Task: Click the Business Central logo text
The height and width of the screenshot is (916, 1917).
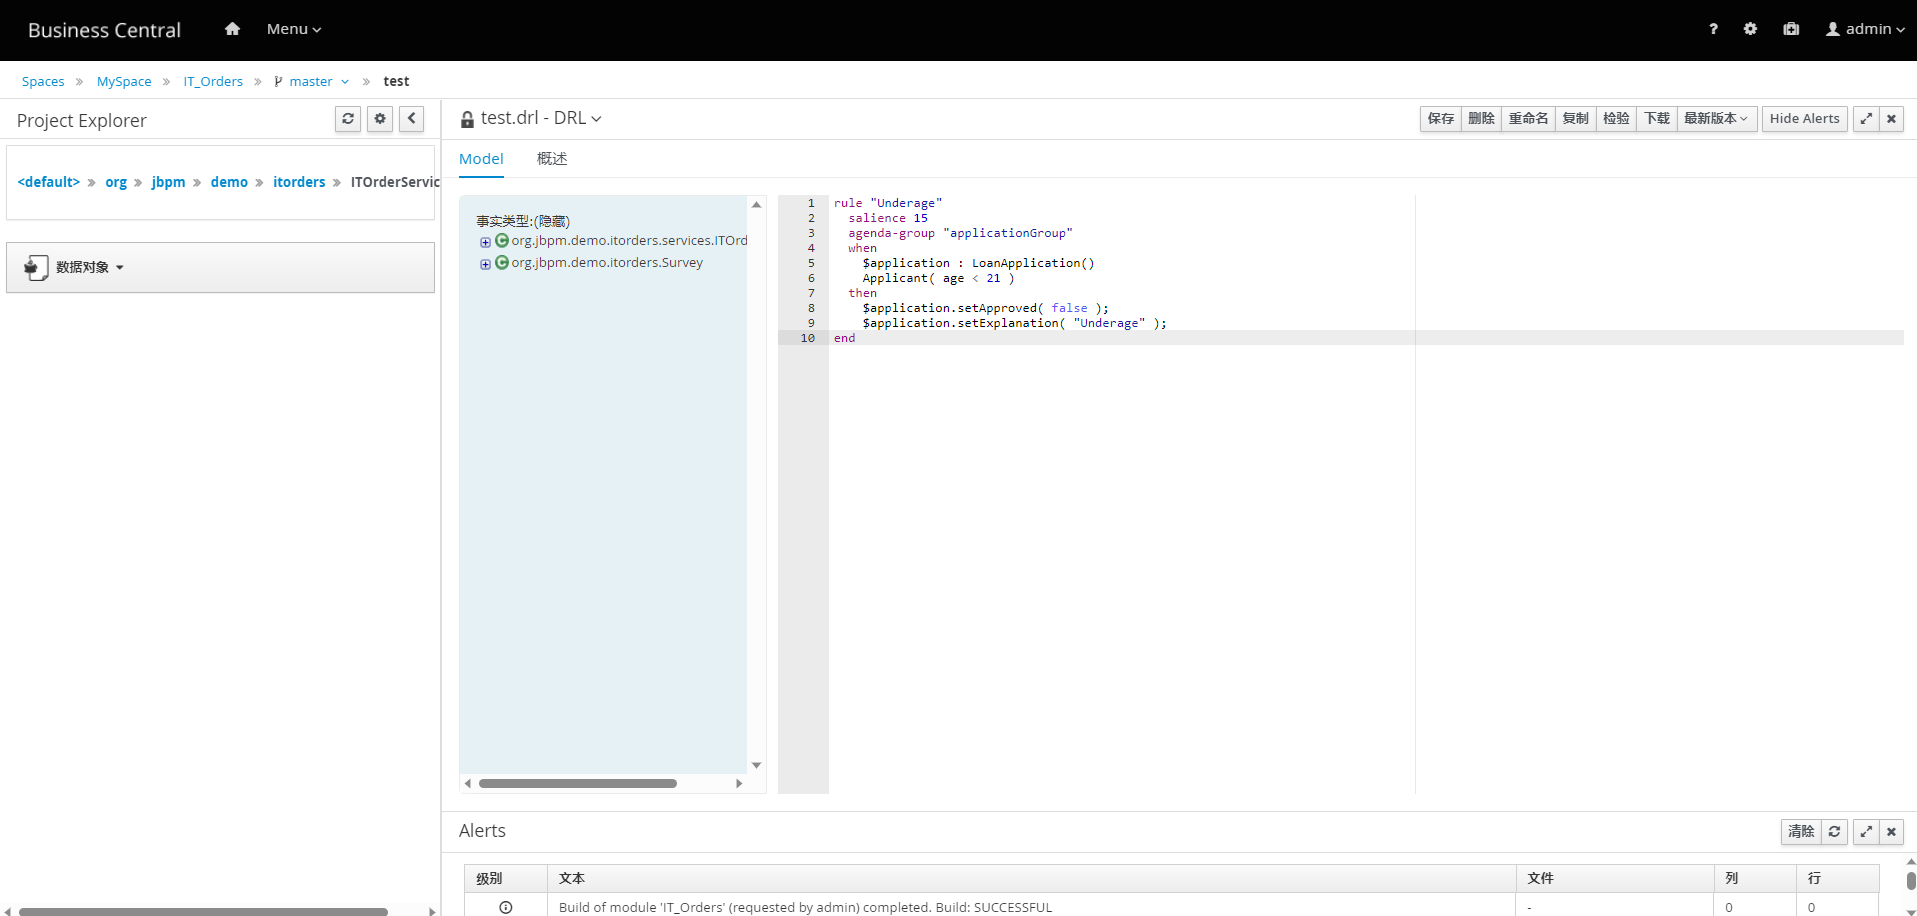Action: click(104, 30)
